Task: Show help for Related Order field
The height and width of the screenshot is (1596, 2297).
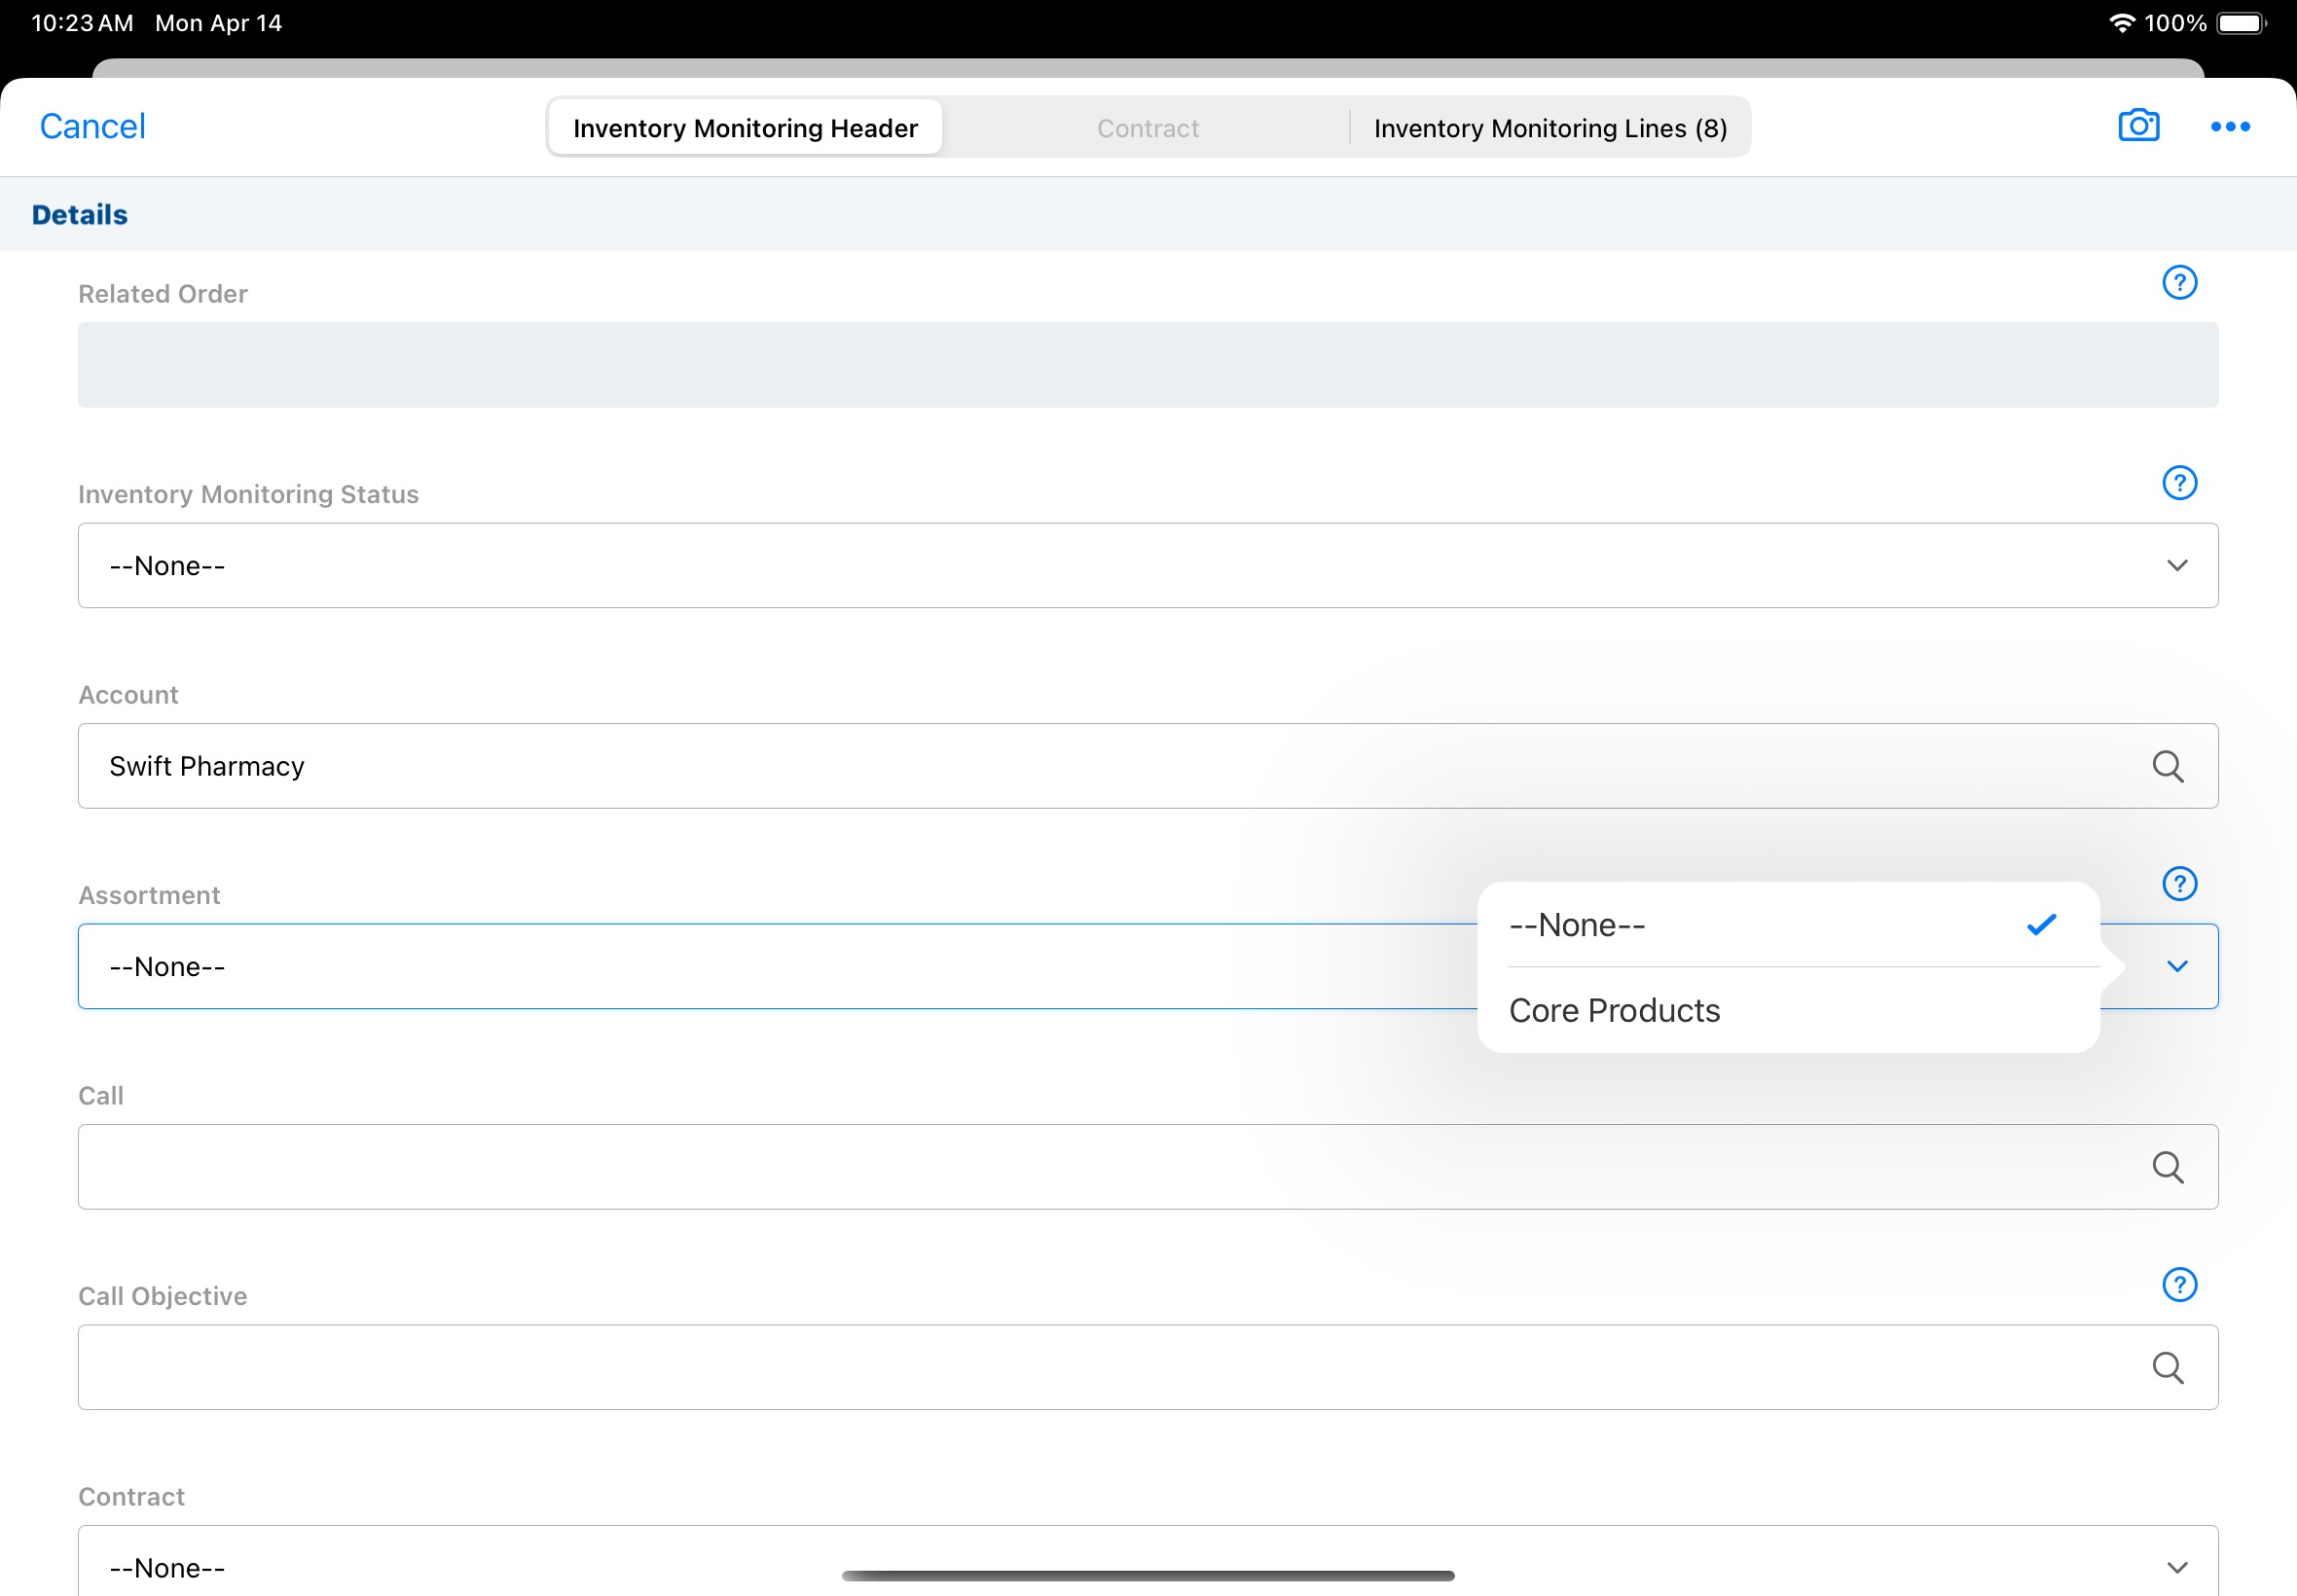Action: pos(2179,283)
